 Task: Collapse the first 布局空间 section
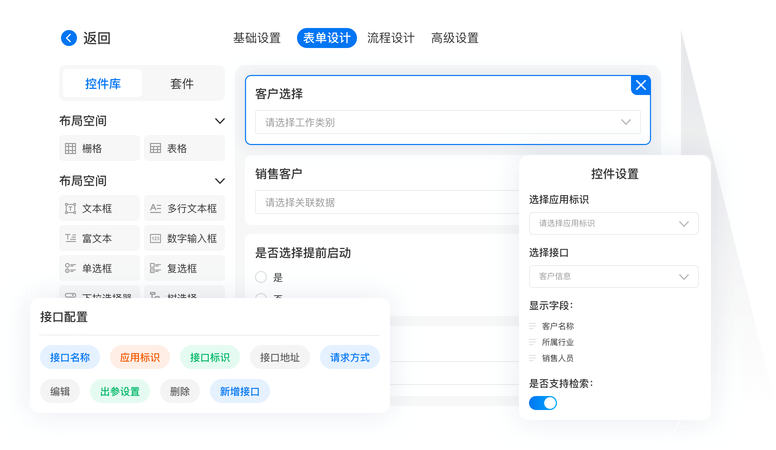[x=220, y=121]
